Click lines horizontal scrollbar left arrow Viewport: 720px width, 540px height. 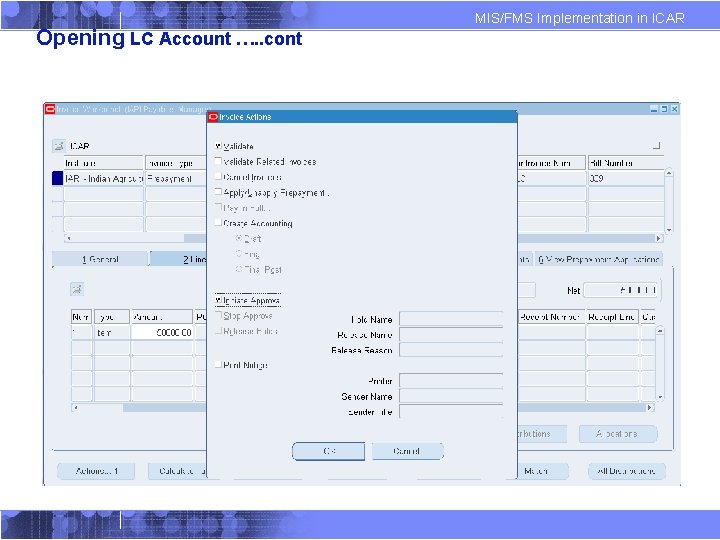(76, 407)
